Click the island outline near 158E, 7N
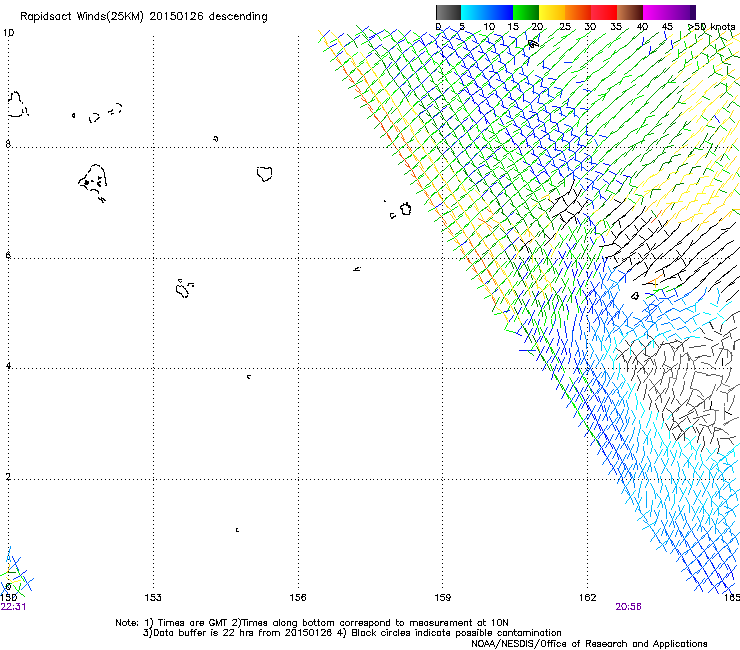The width and height of the screenshot is (740, 650). point(405,209)
